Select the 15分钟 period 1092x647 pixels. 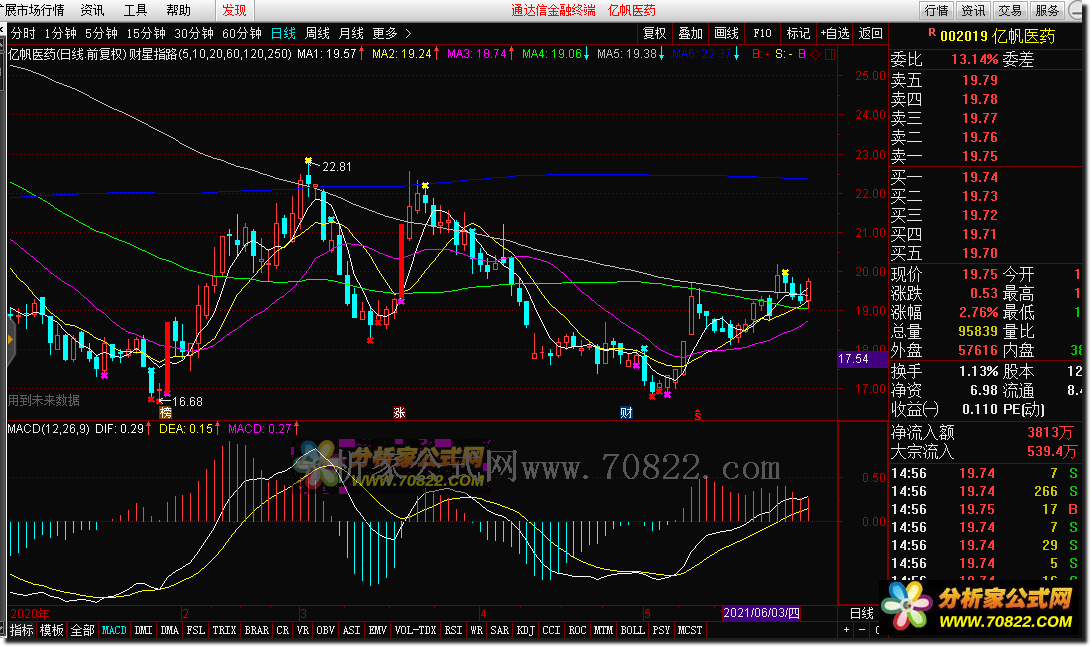point(146,33)
